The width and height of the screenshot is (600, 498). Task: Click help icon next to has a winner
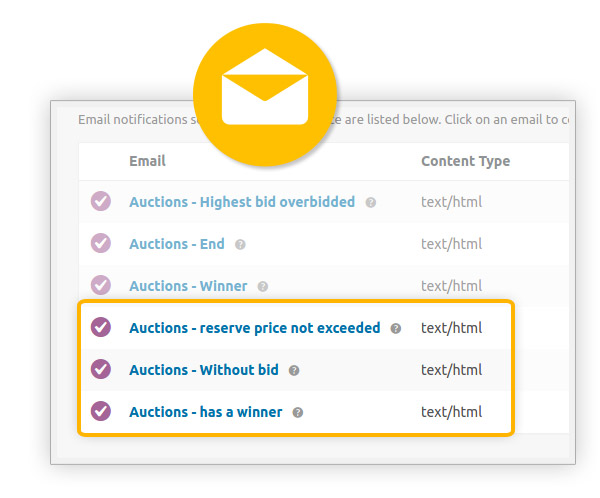coord(298,413)
